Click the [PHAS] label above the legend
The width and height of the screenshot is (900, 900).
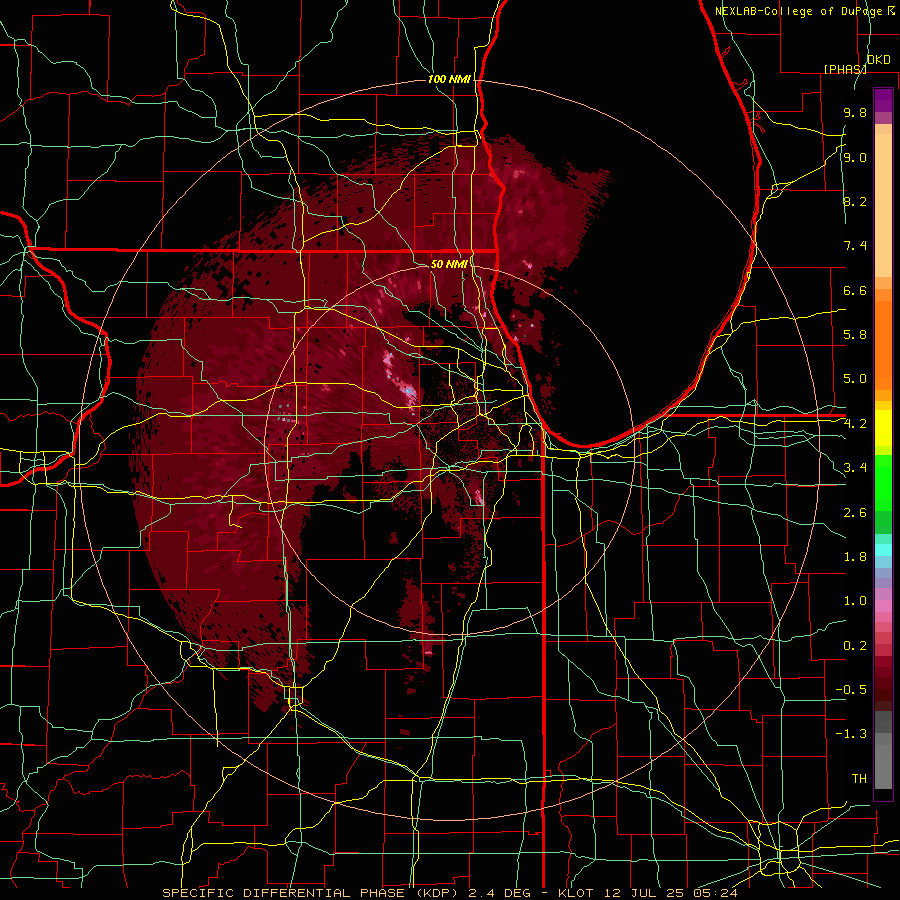[845, 69]
